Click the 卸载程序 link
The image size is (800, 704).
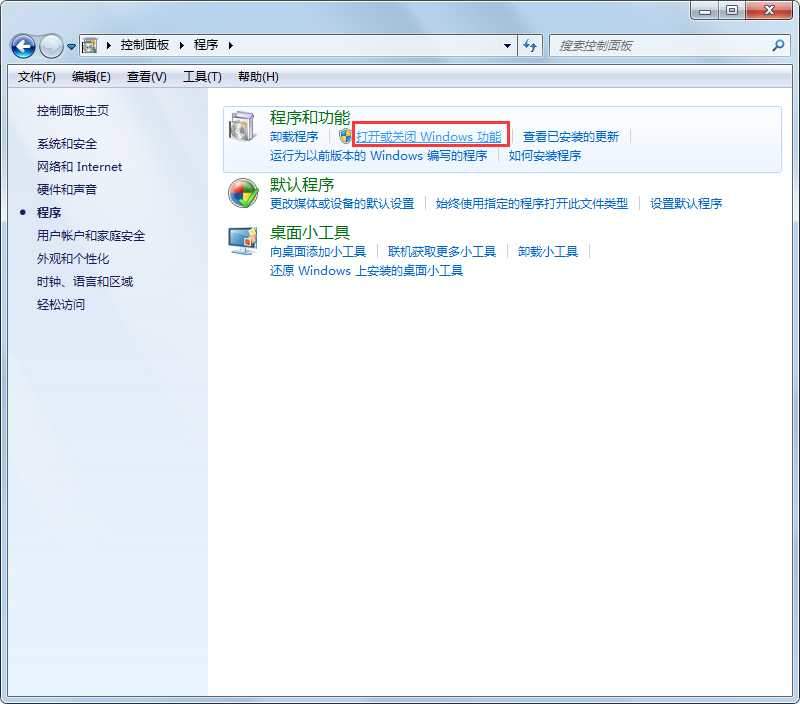coord(295,135)
